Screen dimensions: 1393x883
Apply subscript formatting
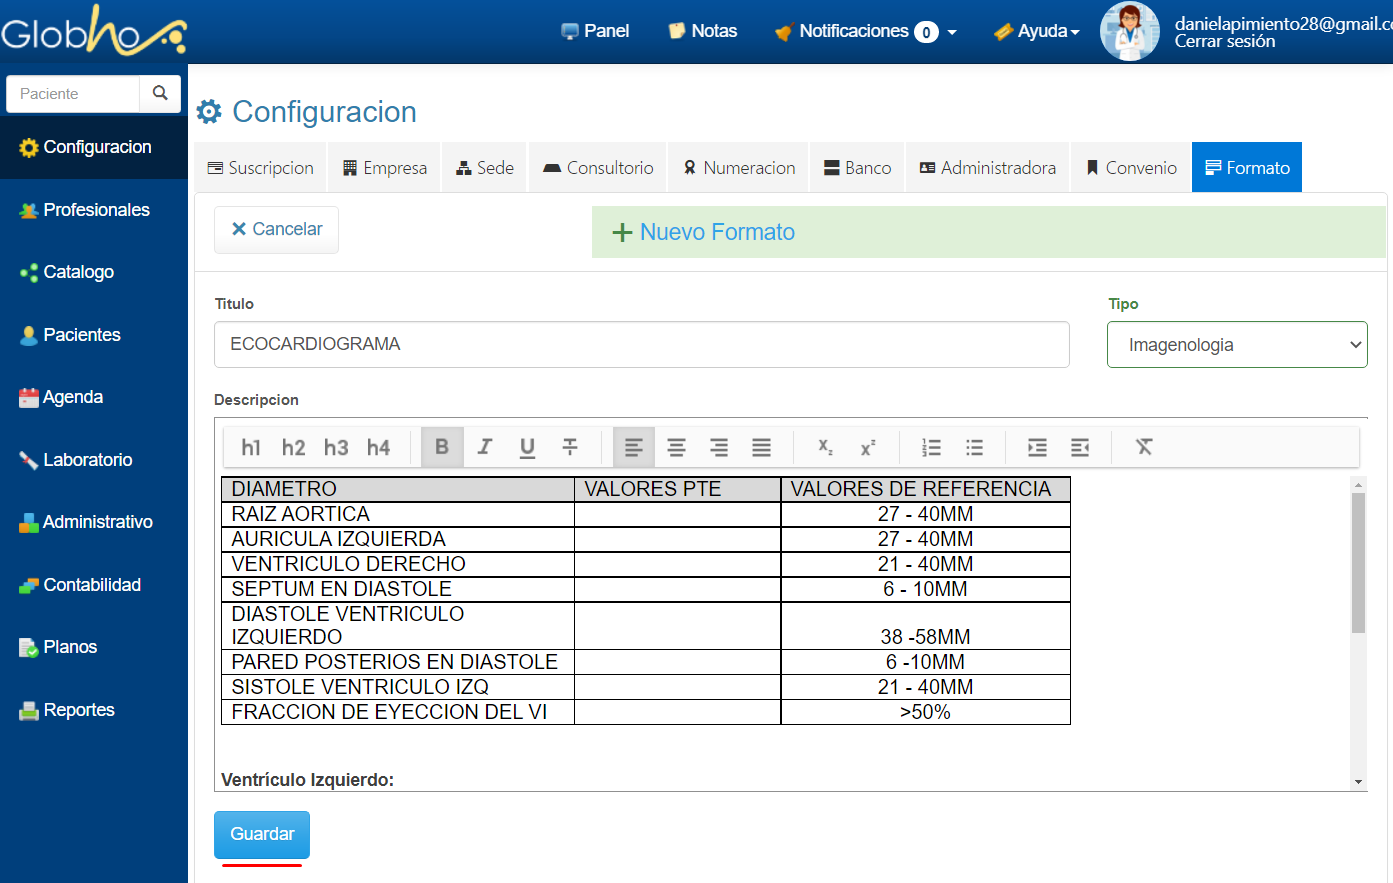(825, 447)
